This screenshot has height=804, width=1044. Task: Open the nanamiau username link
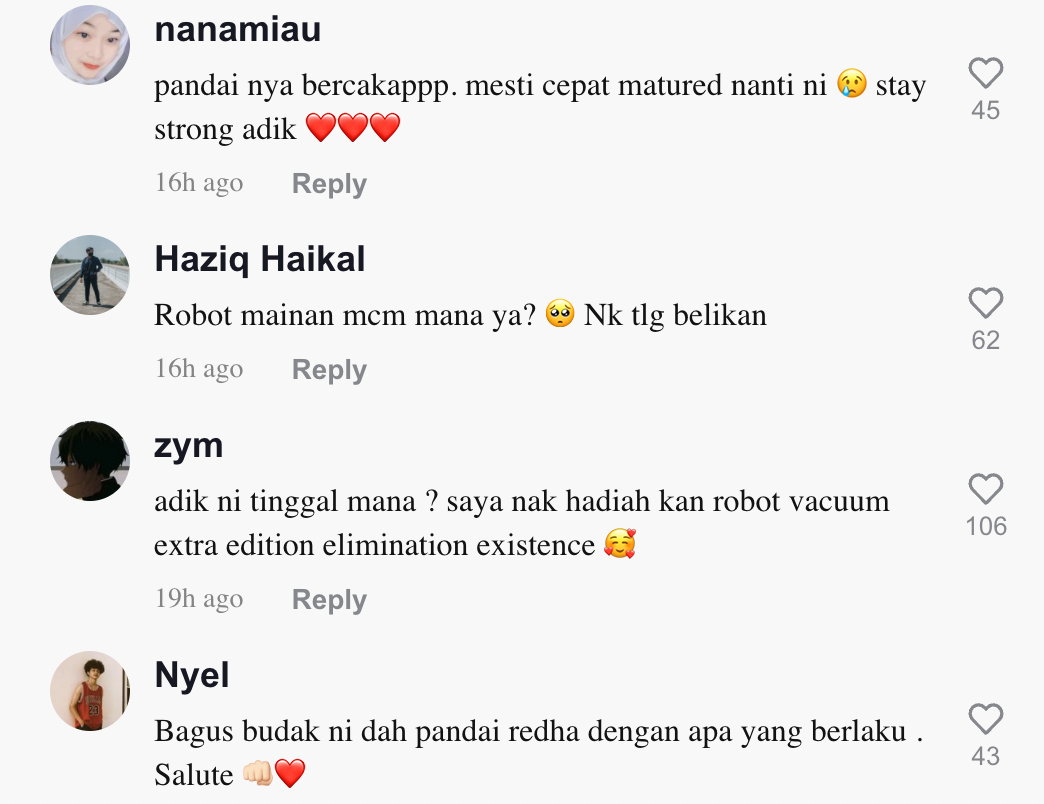pos(238,29)
